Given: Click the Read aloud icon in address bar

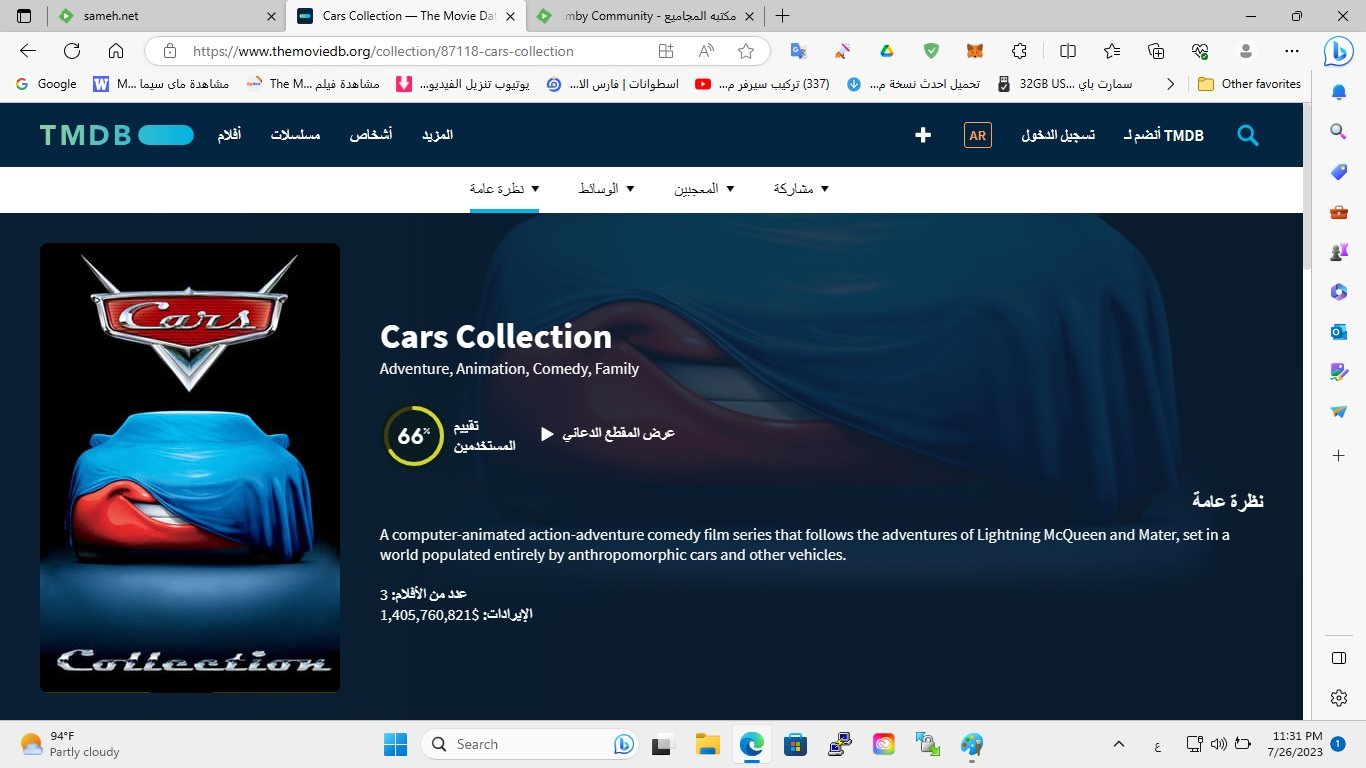Looking at the screenshot, I should [706, 51].
